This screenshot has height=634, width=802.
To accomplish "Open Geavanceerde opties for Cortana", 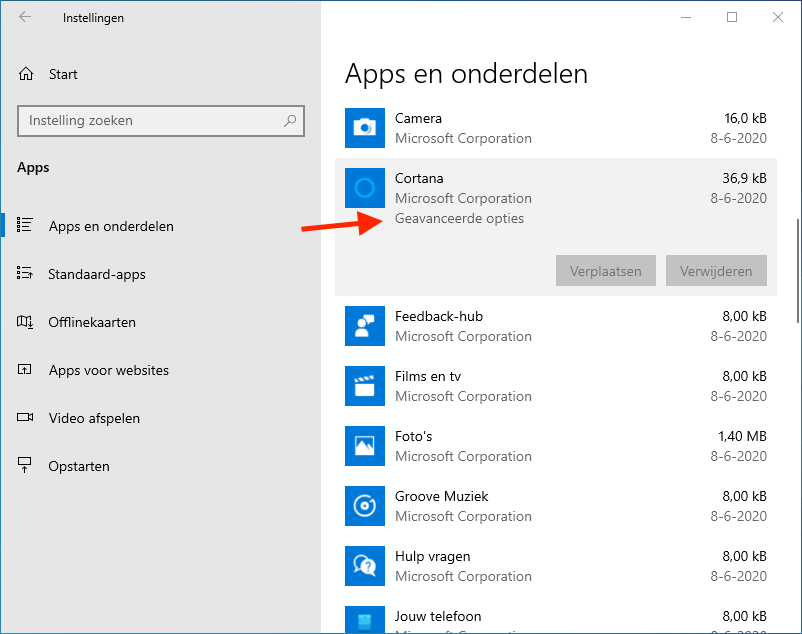I will click(x=459, y=218).
